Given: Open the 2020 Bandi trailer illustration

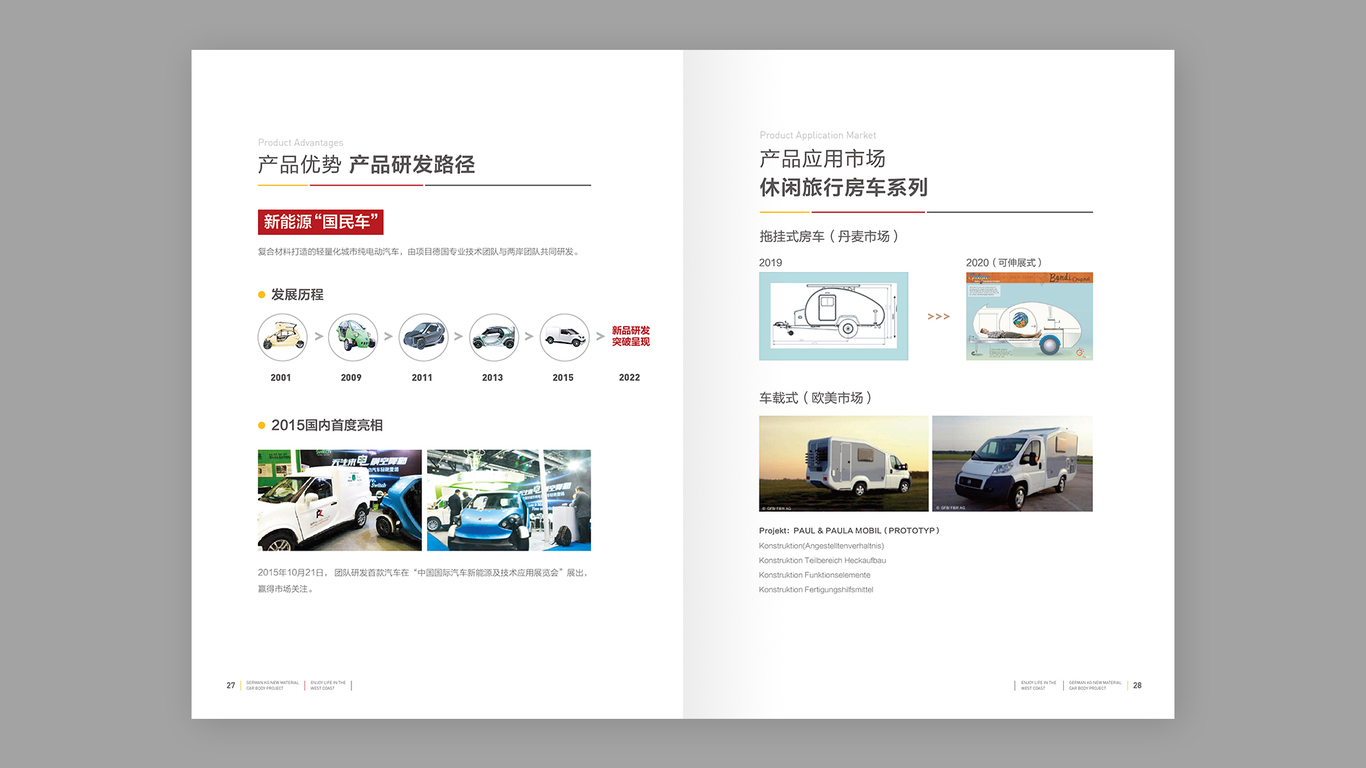Looking at the screenshot, I should click(x=1029, y=316).
